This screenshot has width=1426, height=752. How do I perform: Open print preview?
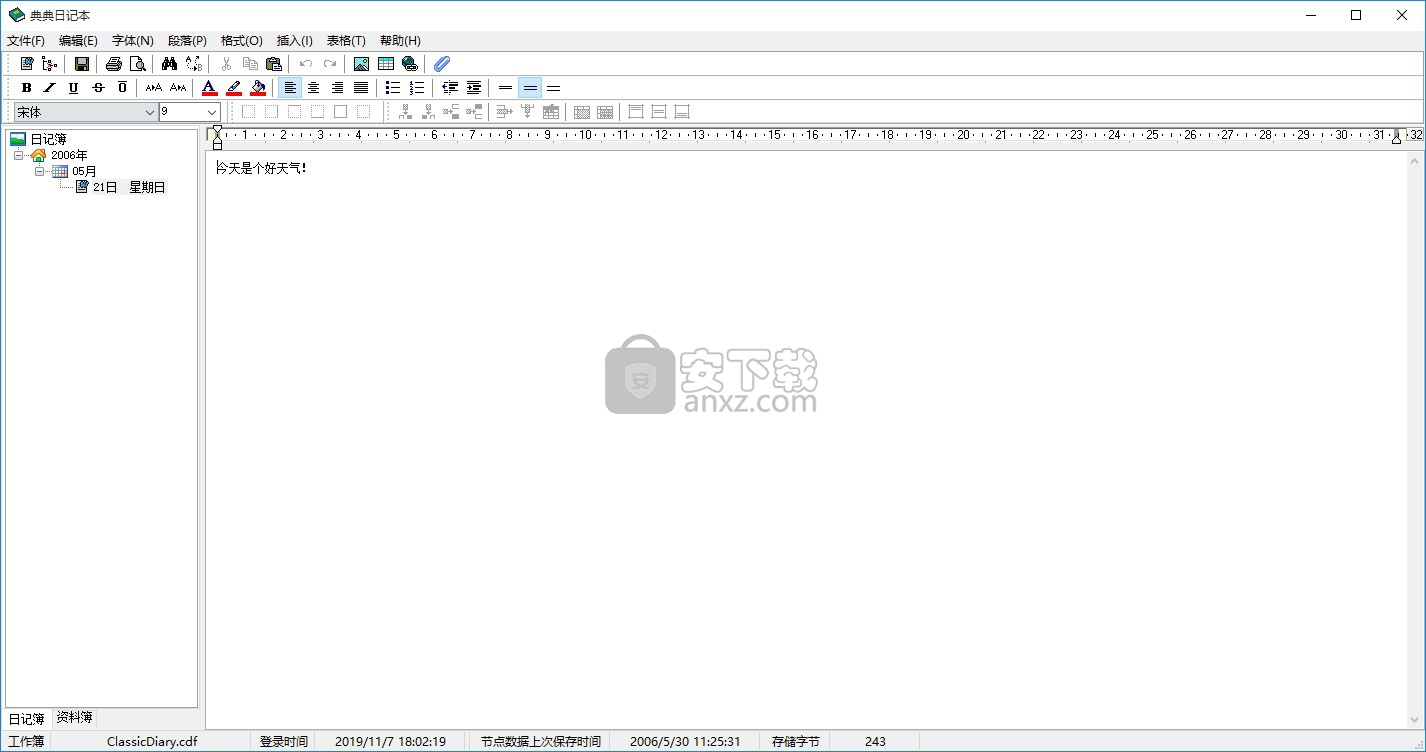[138, 64]
